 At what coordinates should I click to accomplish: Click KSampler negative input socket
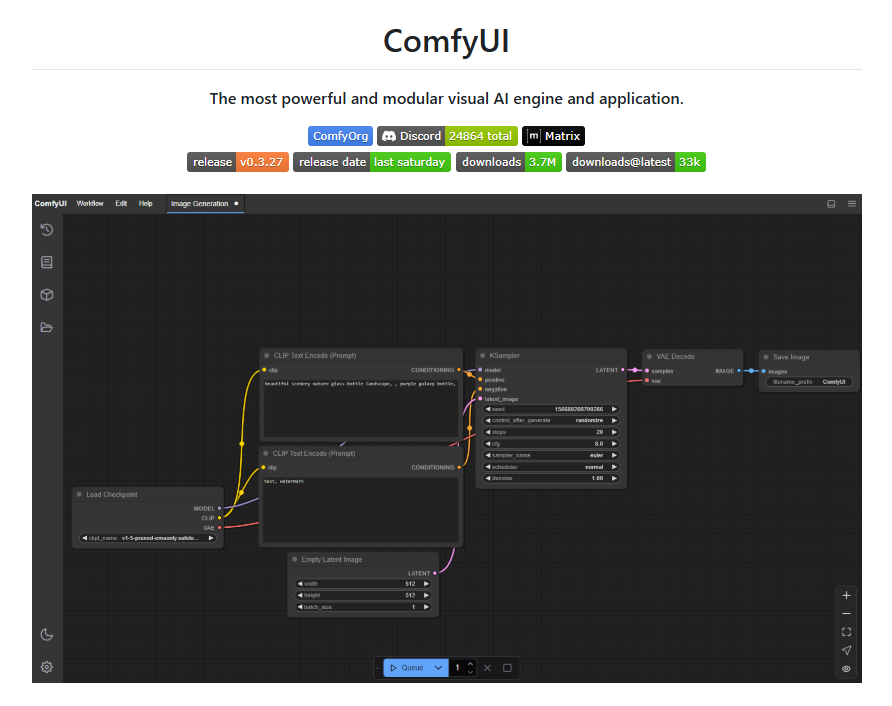pyautogui.click(x=480, y=389)
